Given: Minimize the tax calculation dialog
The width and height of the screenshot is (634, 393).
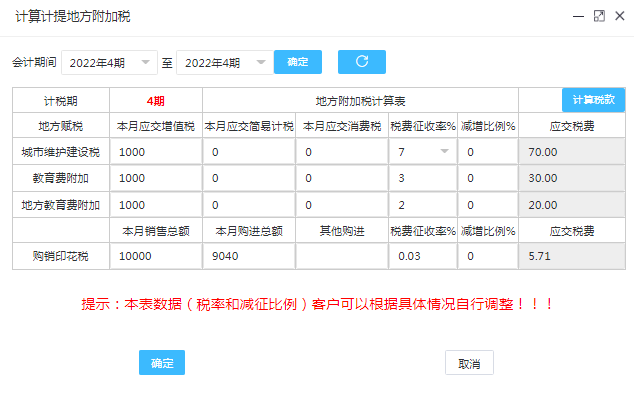Looking at the screenshot, I should 579,16.
